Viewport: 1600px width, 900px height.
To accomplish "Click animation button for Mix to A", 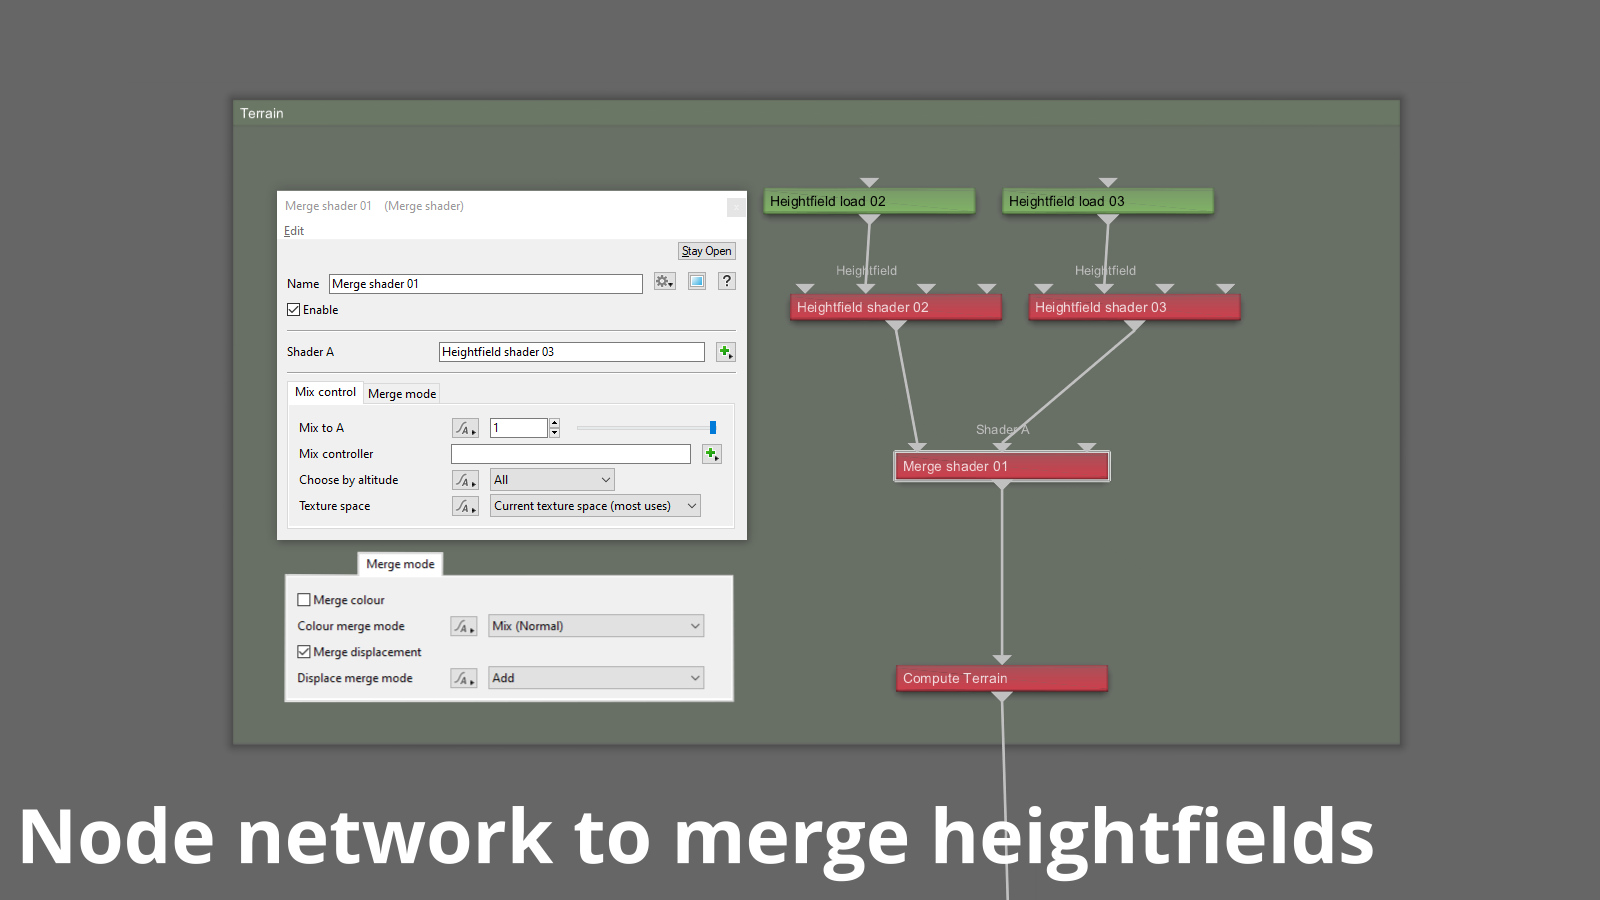I will coord(465,428).
